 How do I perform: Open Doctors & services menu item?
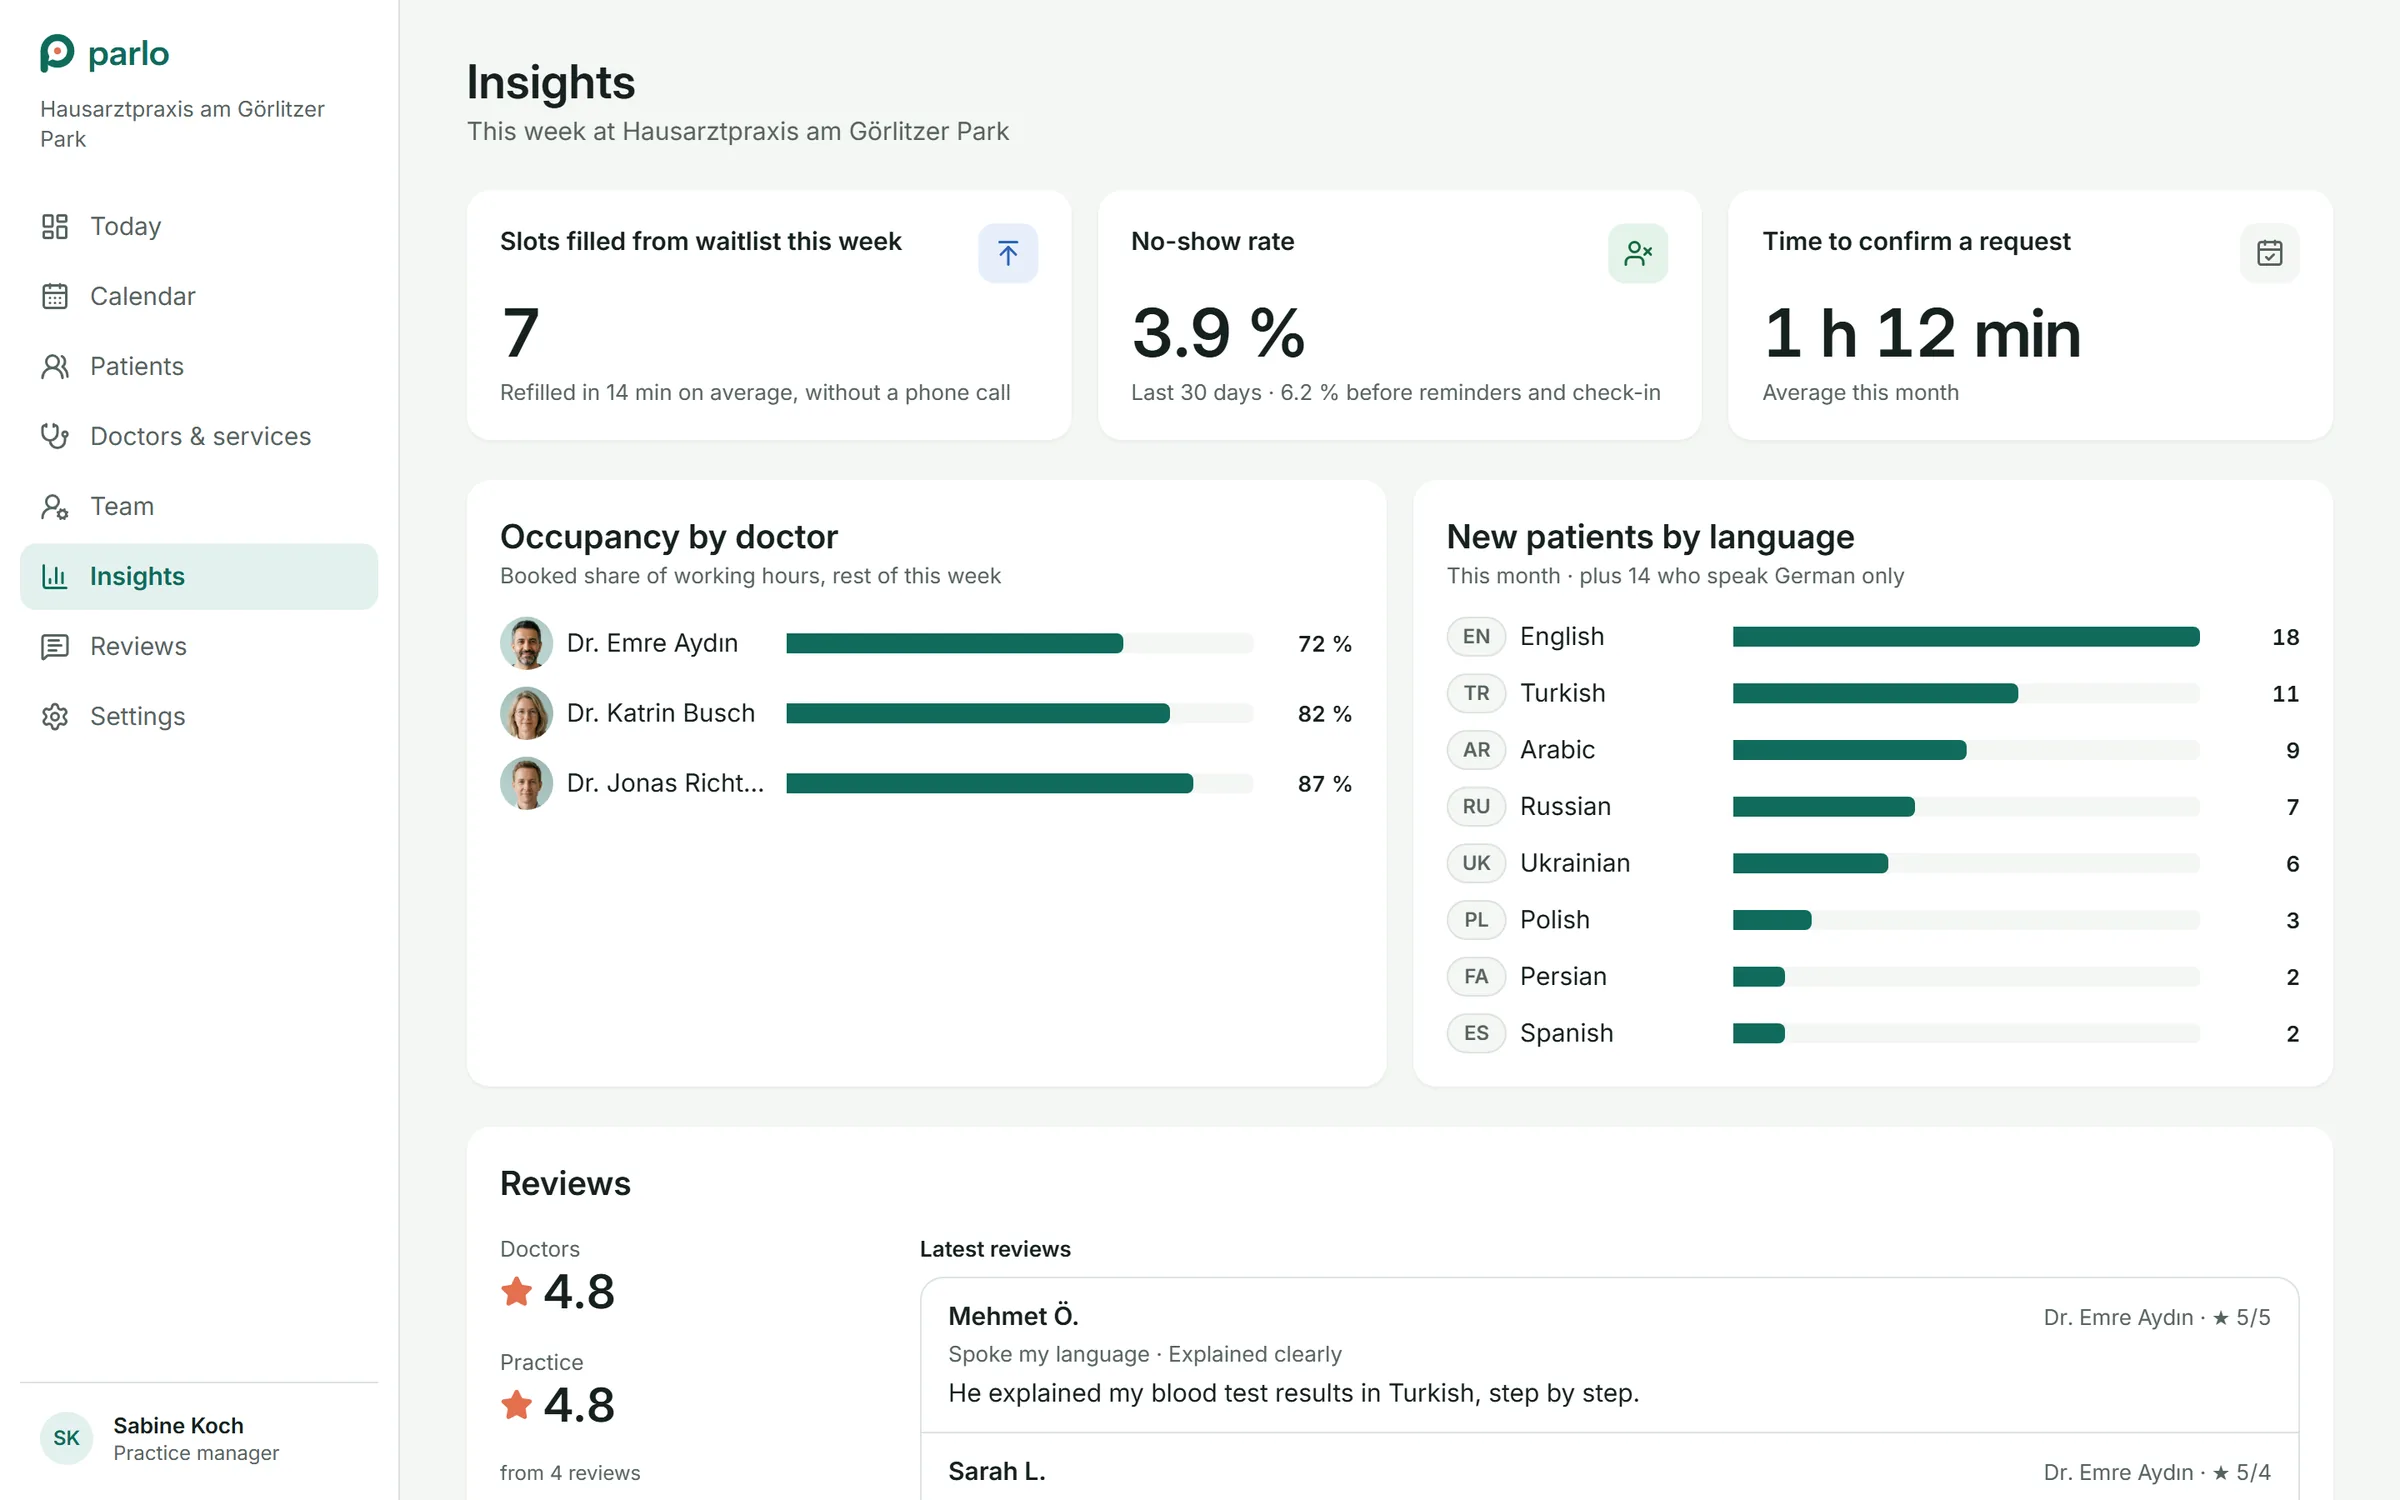coord(199,437)
